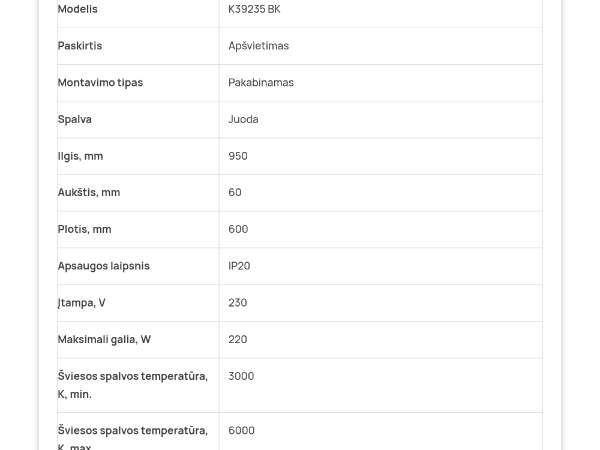600x450 pixels.
Task: Select the Apšvietimas value text
Action: [258, 46]
